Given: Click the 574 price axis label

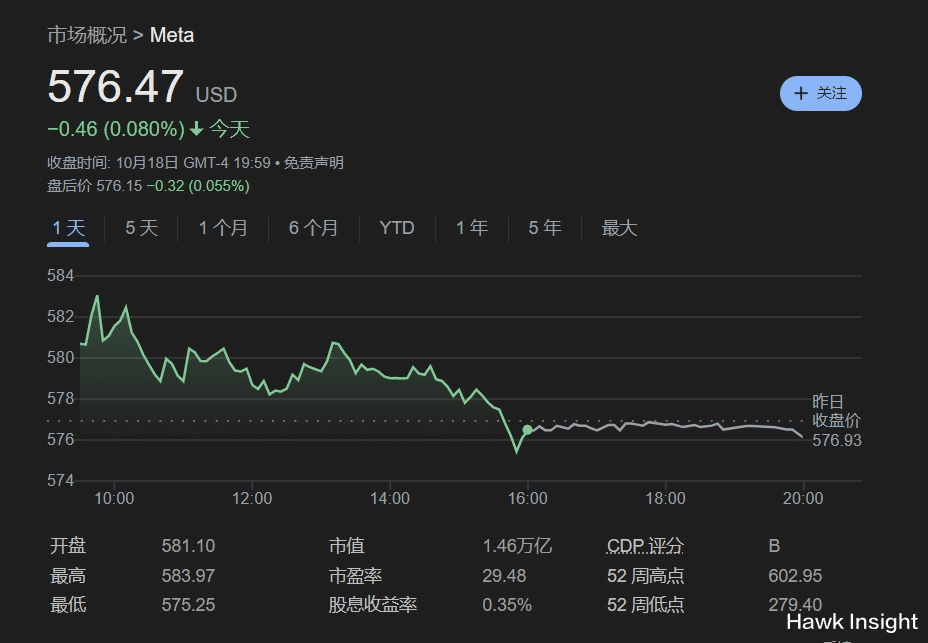Looking at the screenshot, I should (60, 480).
